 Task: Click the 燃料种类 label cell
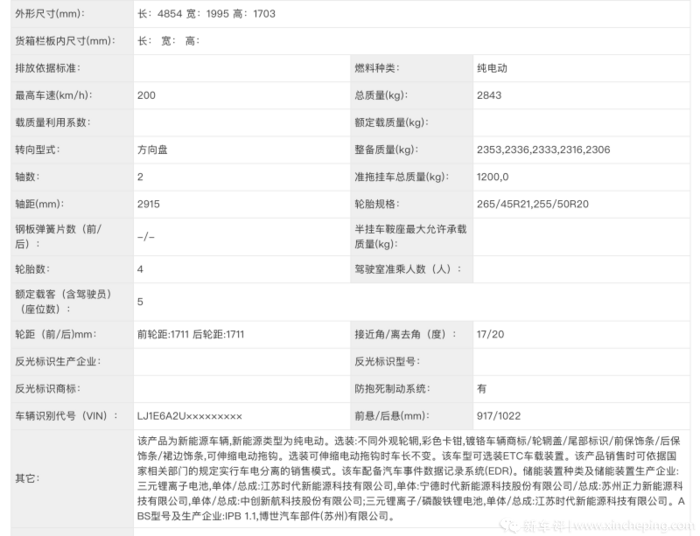tap(376, 68)
